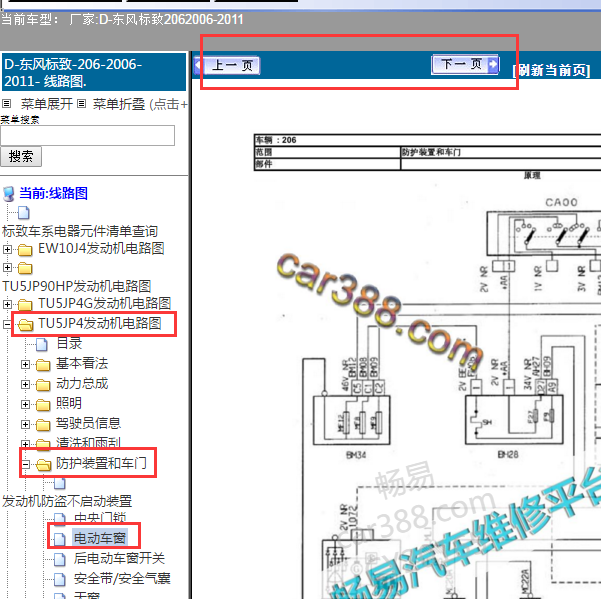This screenshot has height=599, width=601.
Task: Click page icon above 标致车系电器元件清单查询
Action: (23, 212)
